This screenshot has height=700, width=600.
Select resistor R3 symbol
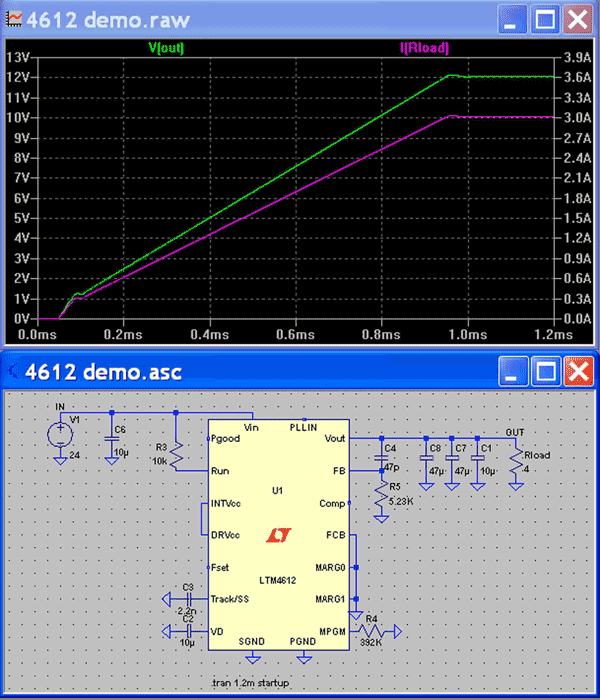tap(176, 453)
